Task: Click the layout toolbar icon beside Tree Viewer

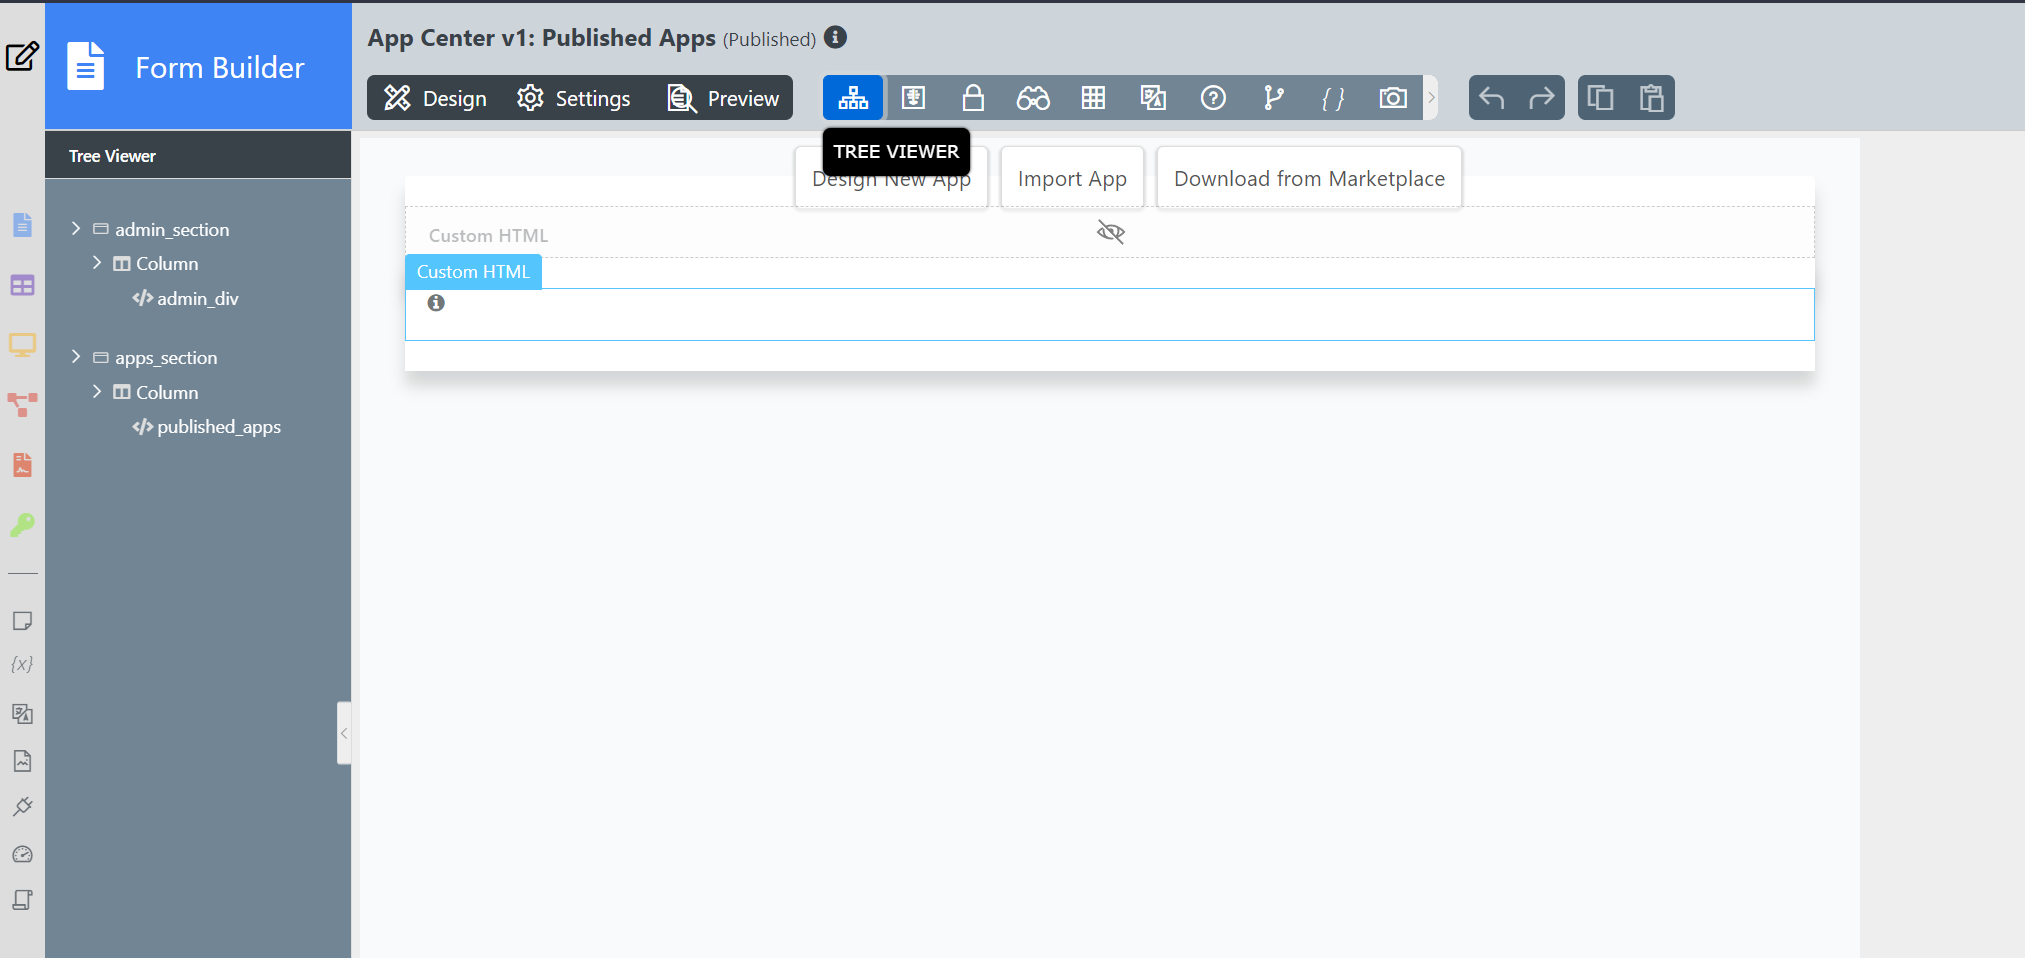Action: (x=913, y=98)
